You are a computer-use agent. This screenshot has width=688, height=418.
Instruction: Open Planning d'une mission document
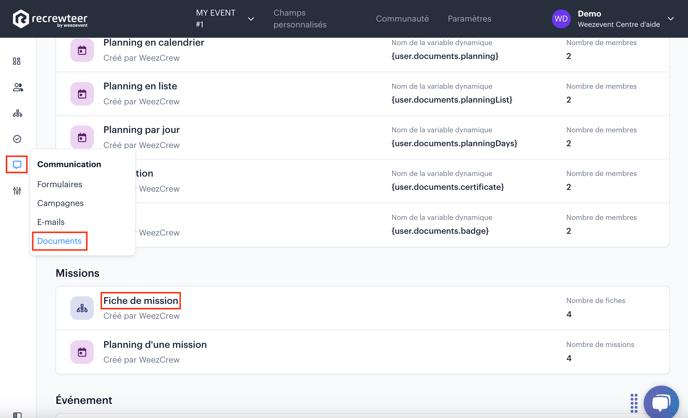coord(155,344)
